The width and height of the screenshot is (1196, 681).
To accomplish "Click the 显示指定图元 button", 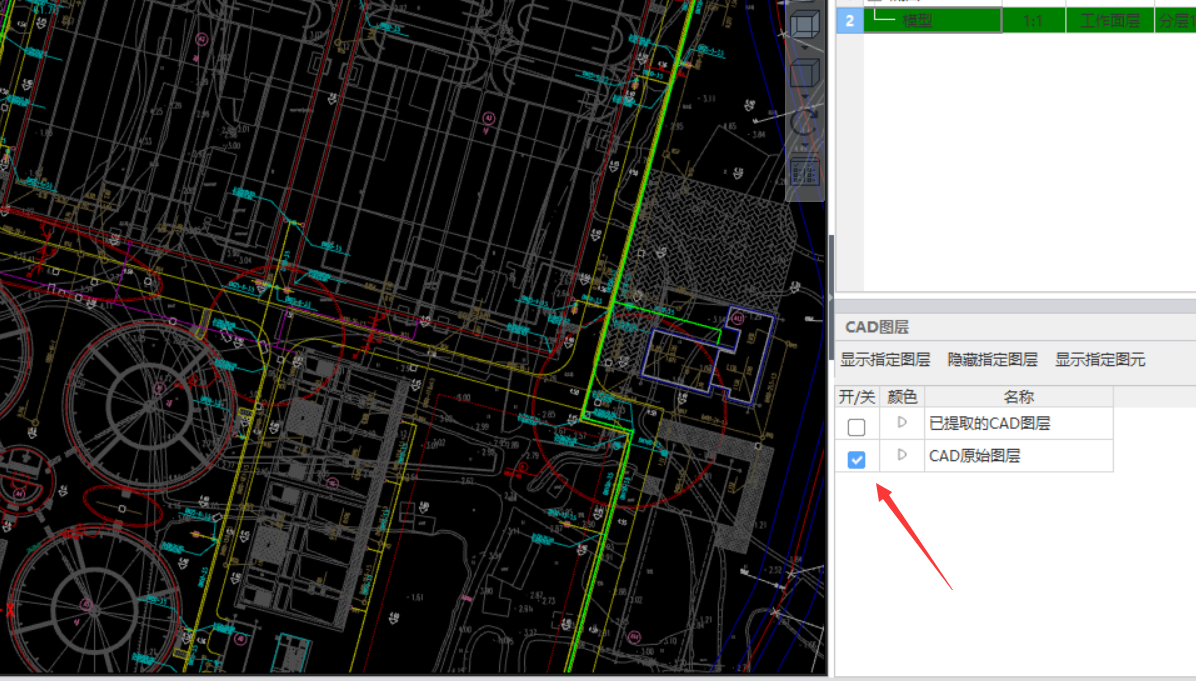I will coord(1100,360).
